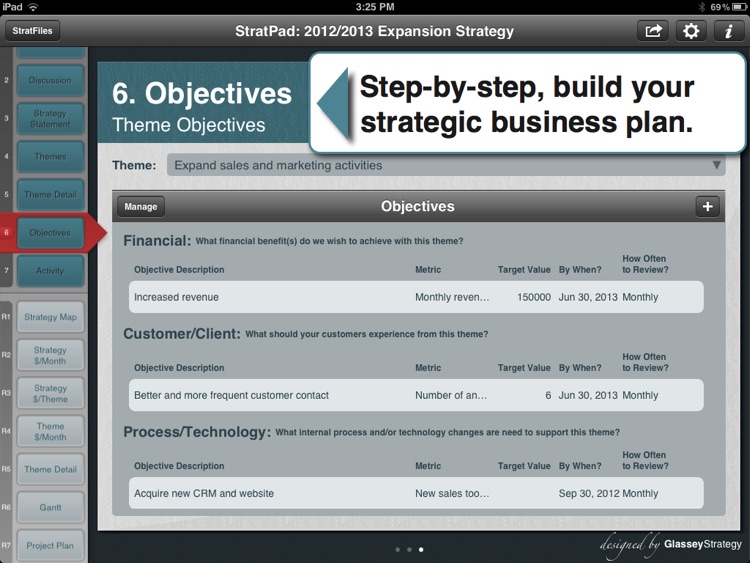Open Strategy $/Theme report

tap(50, 393)
